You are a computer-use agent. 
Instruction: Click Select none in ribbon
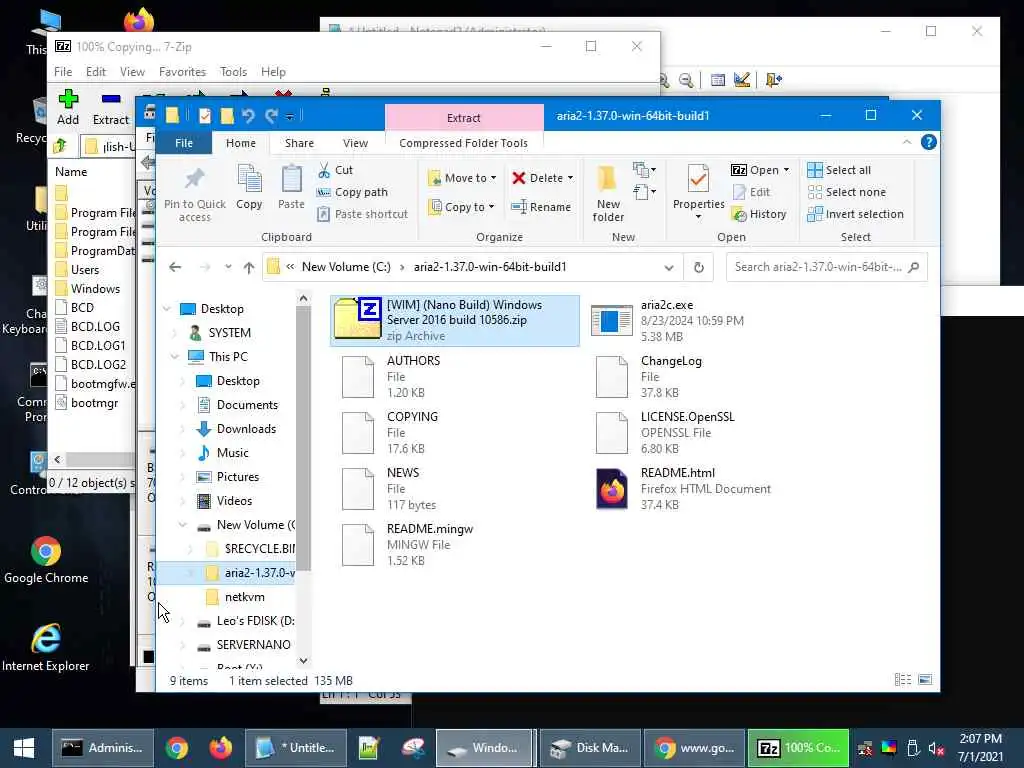847,192
